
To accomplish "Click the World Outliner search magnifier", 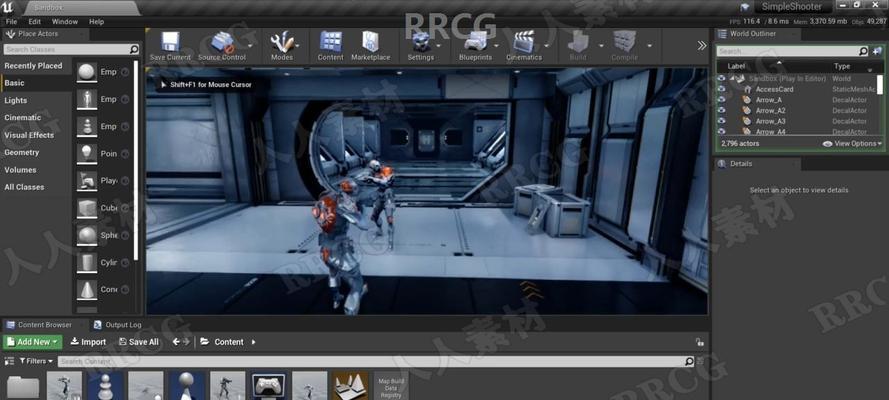I will [x=863, y=52].
